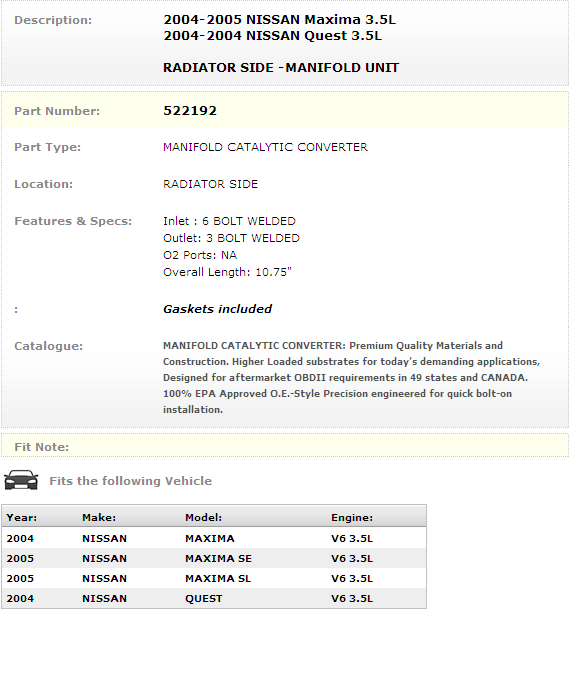Click the RADIATOR SIDE -MANIFOLD UNIT description title

click(281, 68)
